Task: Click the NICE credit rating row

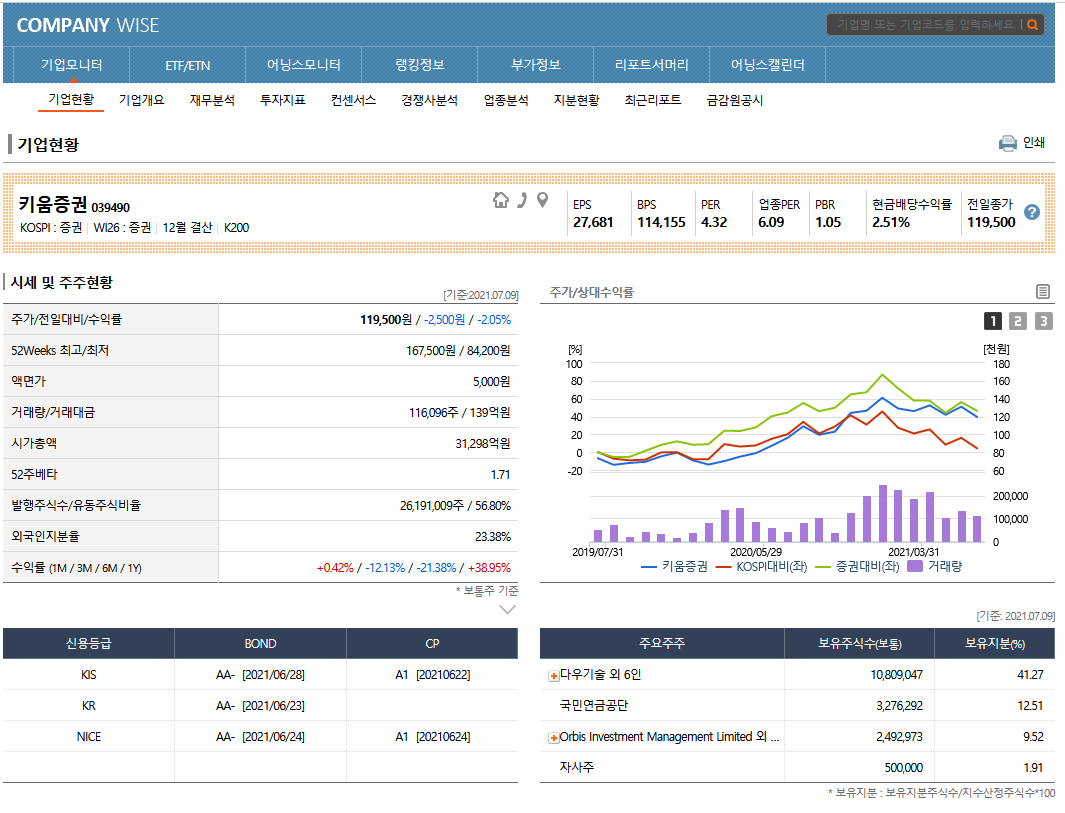Action: click(x=260, y=737)
